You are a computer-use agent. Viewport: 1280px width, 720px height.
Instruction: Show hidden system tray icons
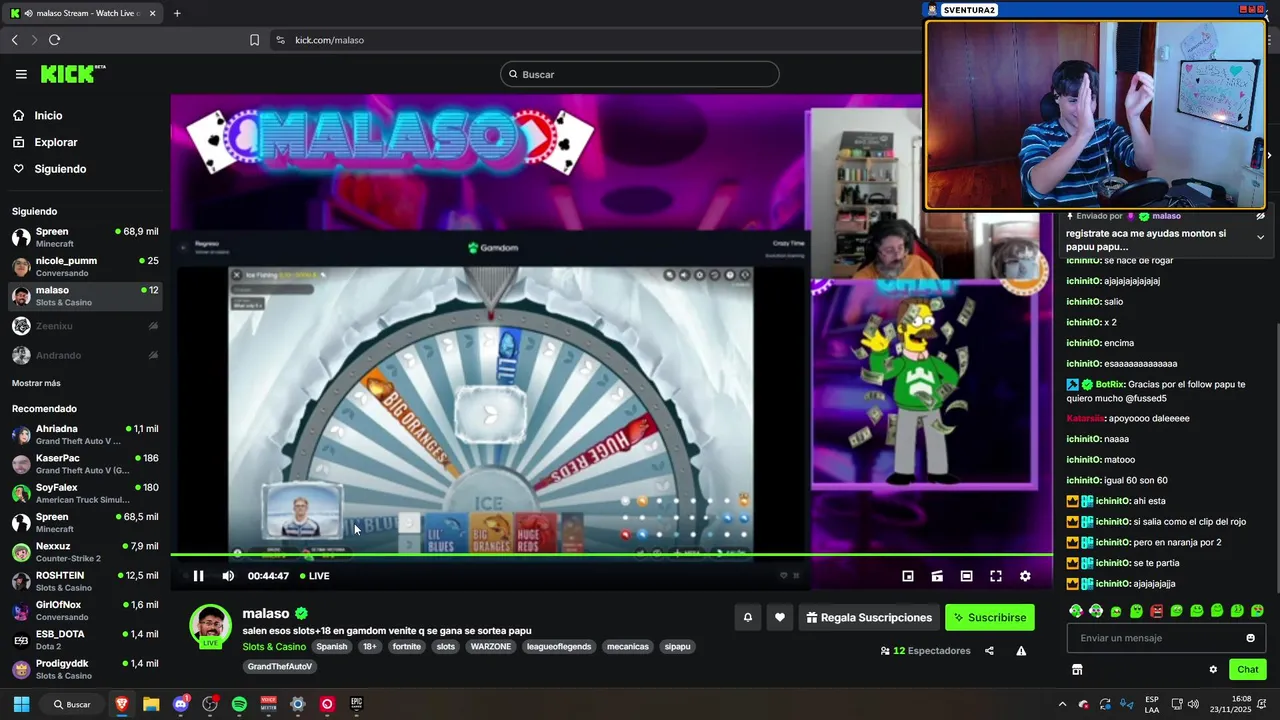coord(1062,704)
